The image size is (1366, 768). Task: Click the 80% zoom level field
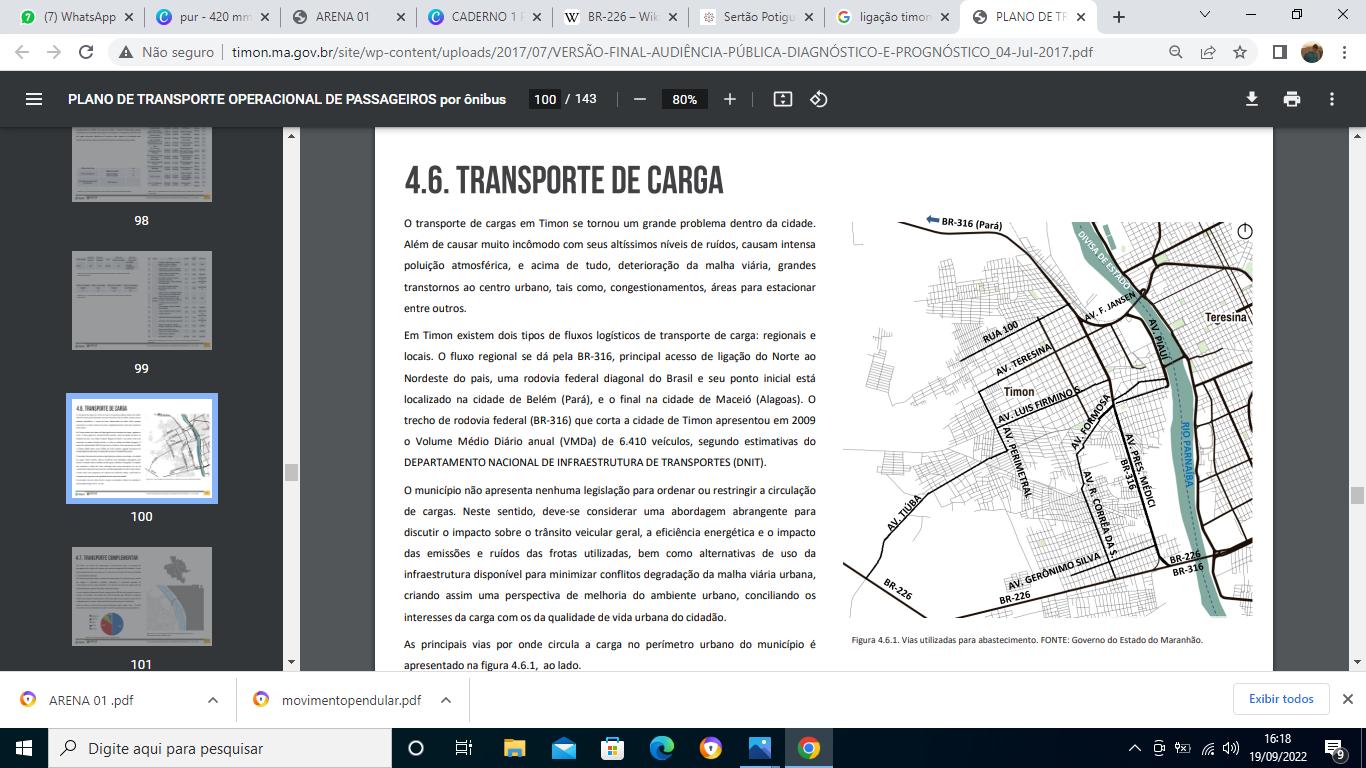pyautogui.click(x=685, y=99)
